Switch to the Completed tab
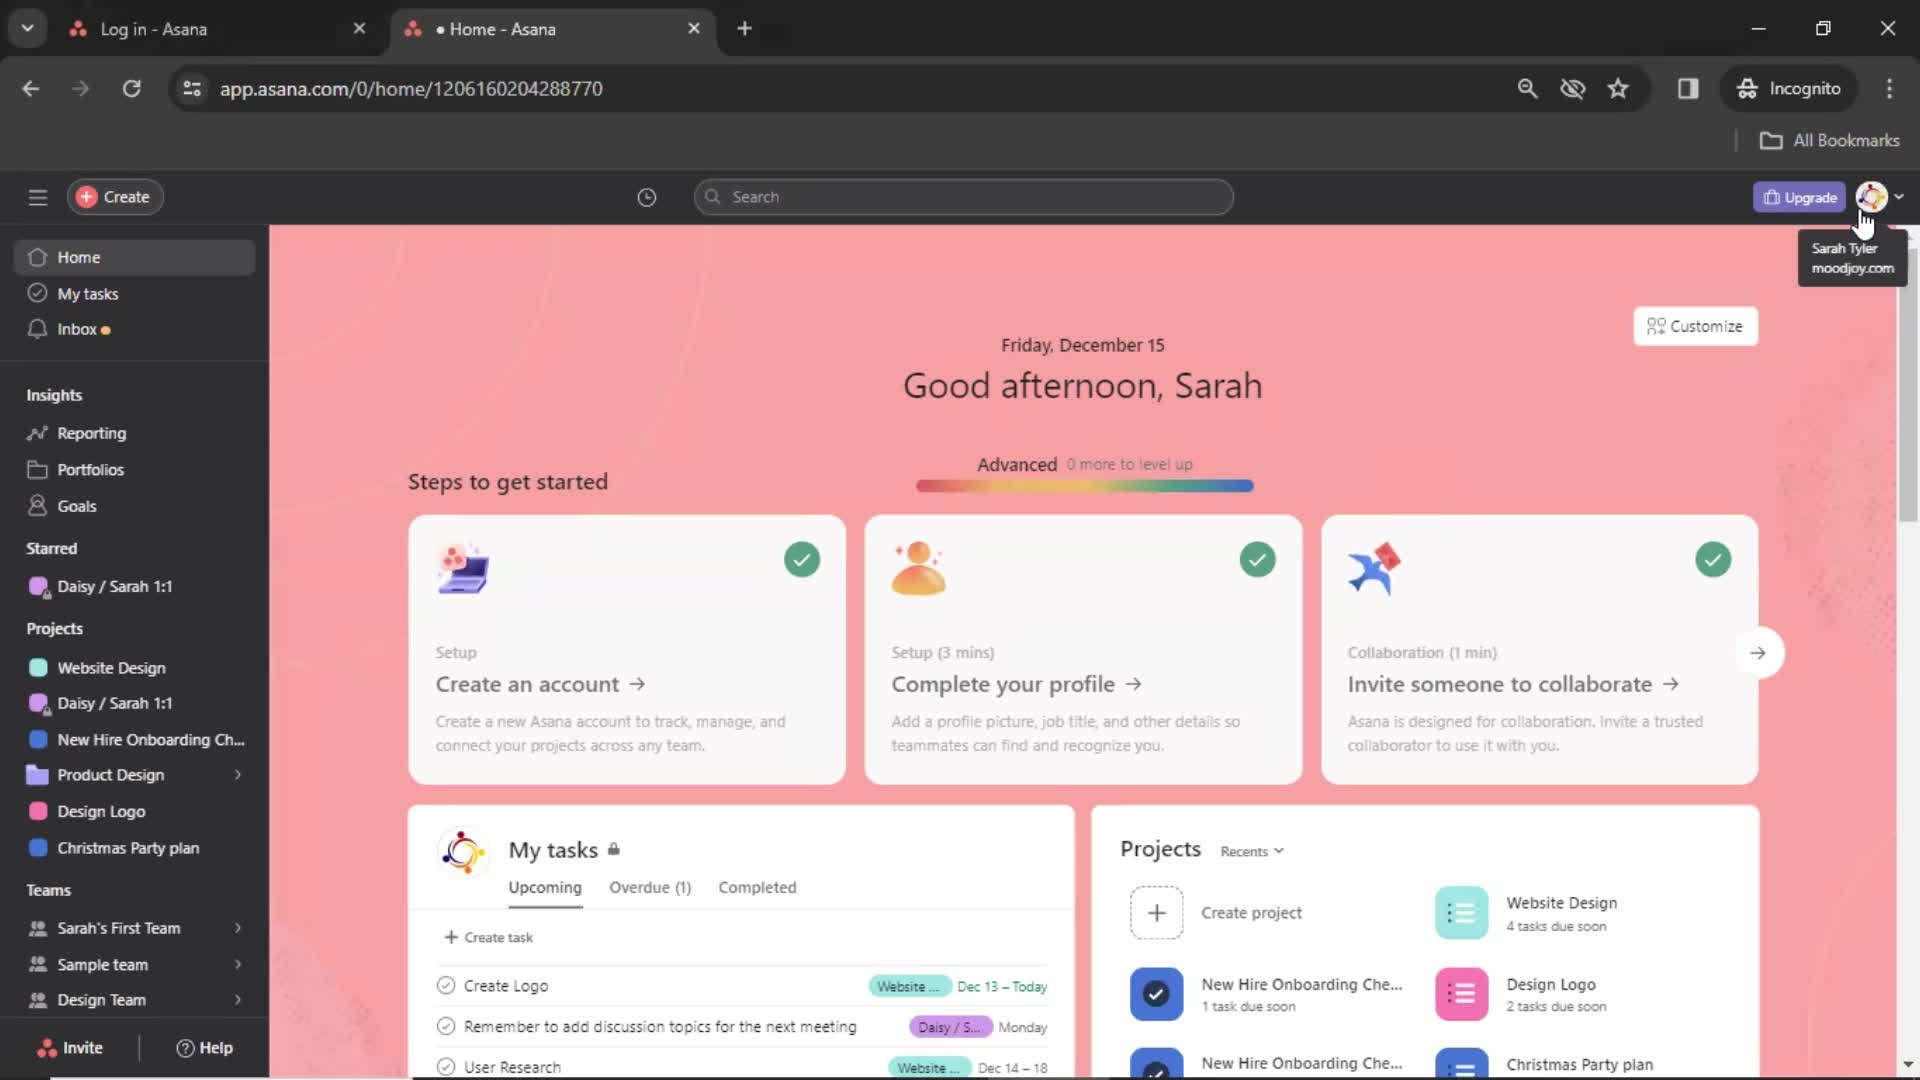Image resolution: width=1920 pixels, height=1080 pixels. 757,888
